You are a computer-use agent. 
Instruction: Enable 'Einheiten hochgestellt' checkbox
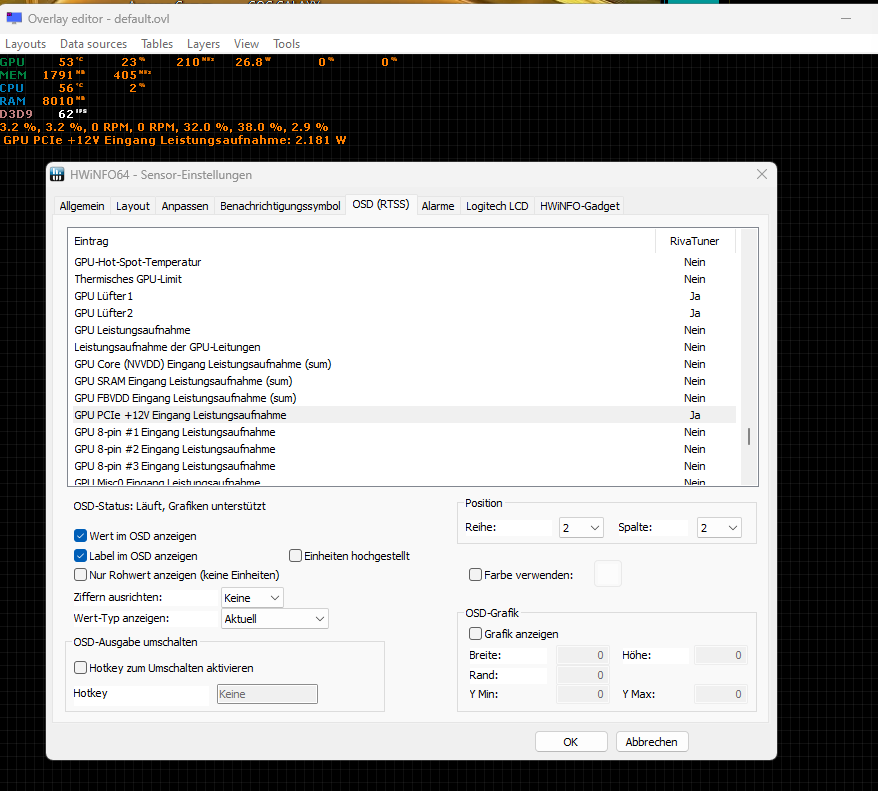click(295, 556)
